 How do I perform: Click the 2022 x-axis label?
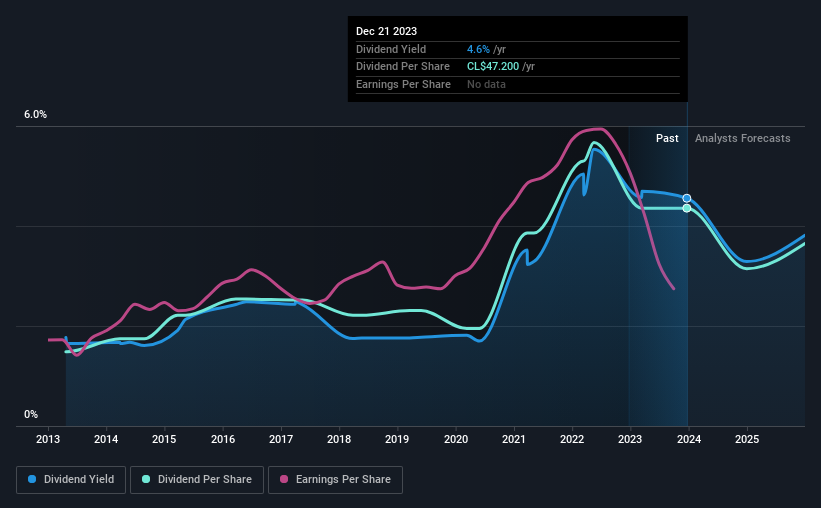click(572, 439)
